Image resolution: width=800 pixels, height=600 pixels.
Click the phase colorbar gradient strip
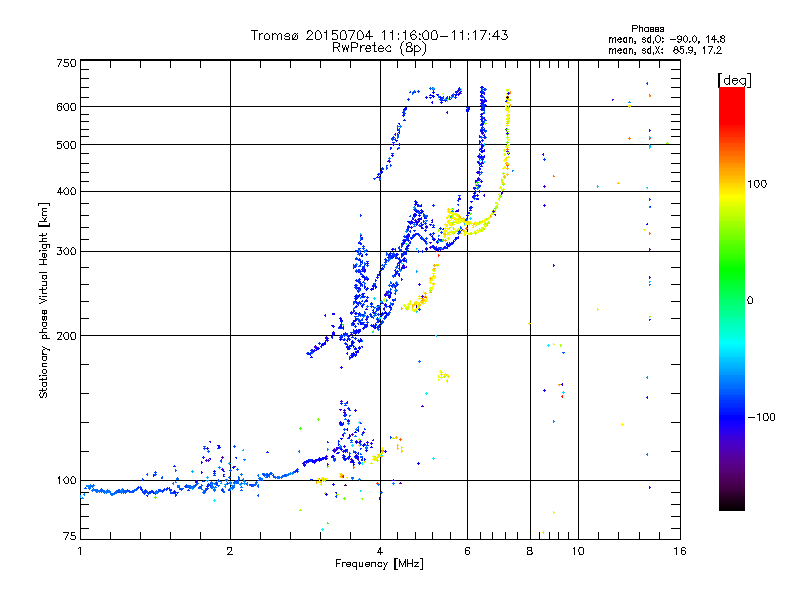[732, 298]
